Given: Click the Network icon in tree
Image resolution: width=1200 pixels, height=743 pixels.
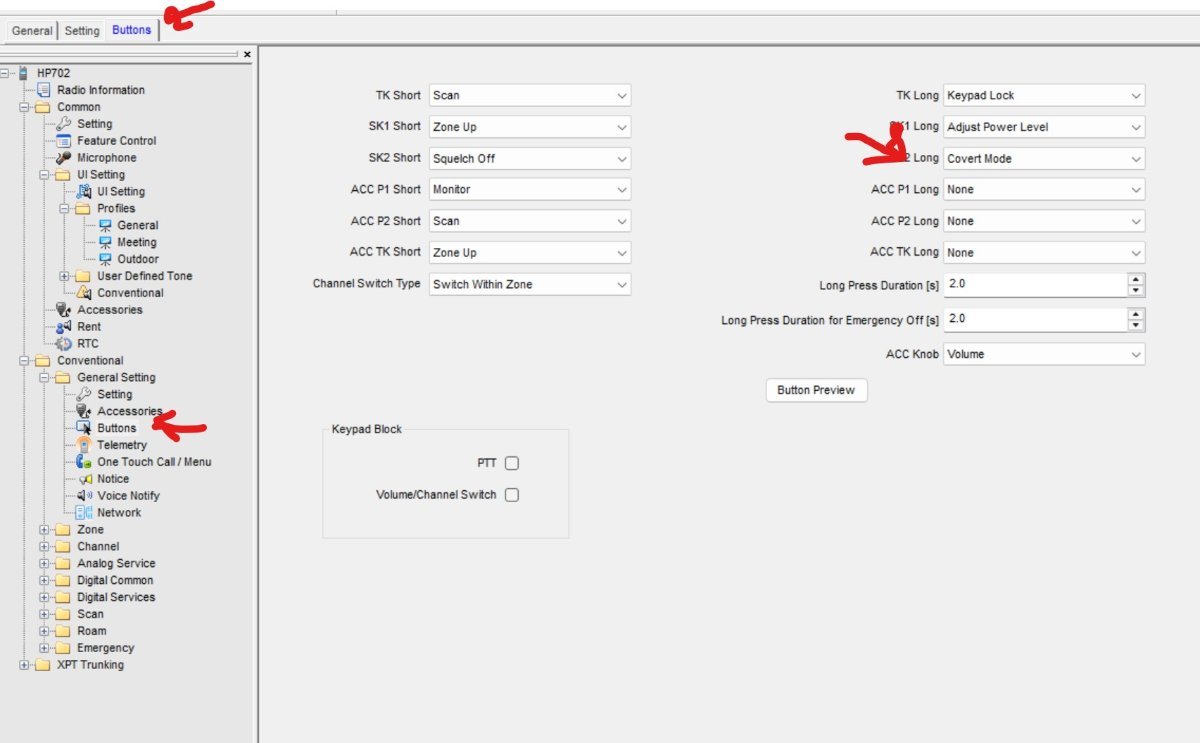Looking at the screenshot, I should pos(84,513).
